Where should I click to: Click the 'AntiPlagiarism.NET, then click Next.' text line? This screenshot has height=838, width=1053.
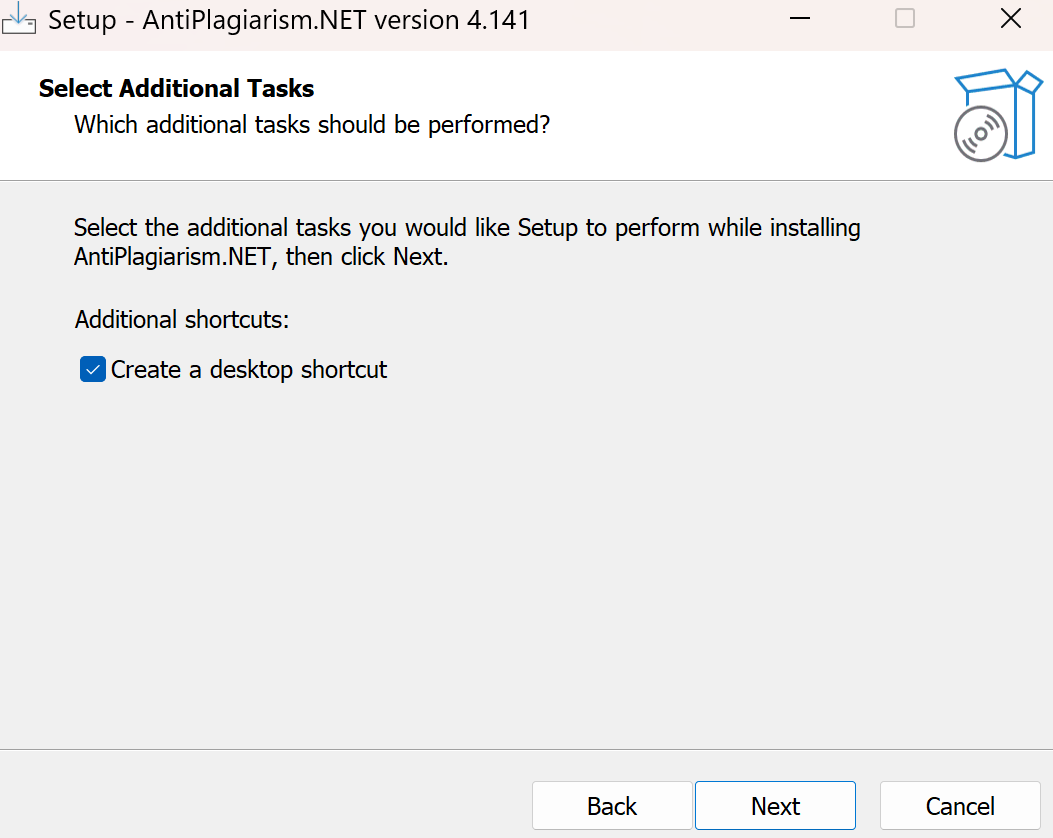tap(261, 256)
